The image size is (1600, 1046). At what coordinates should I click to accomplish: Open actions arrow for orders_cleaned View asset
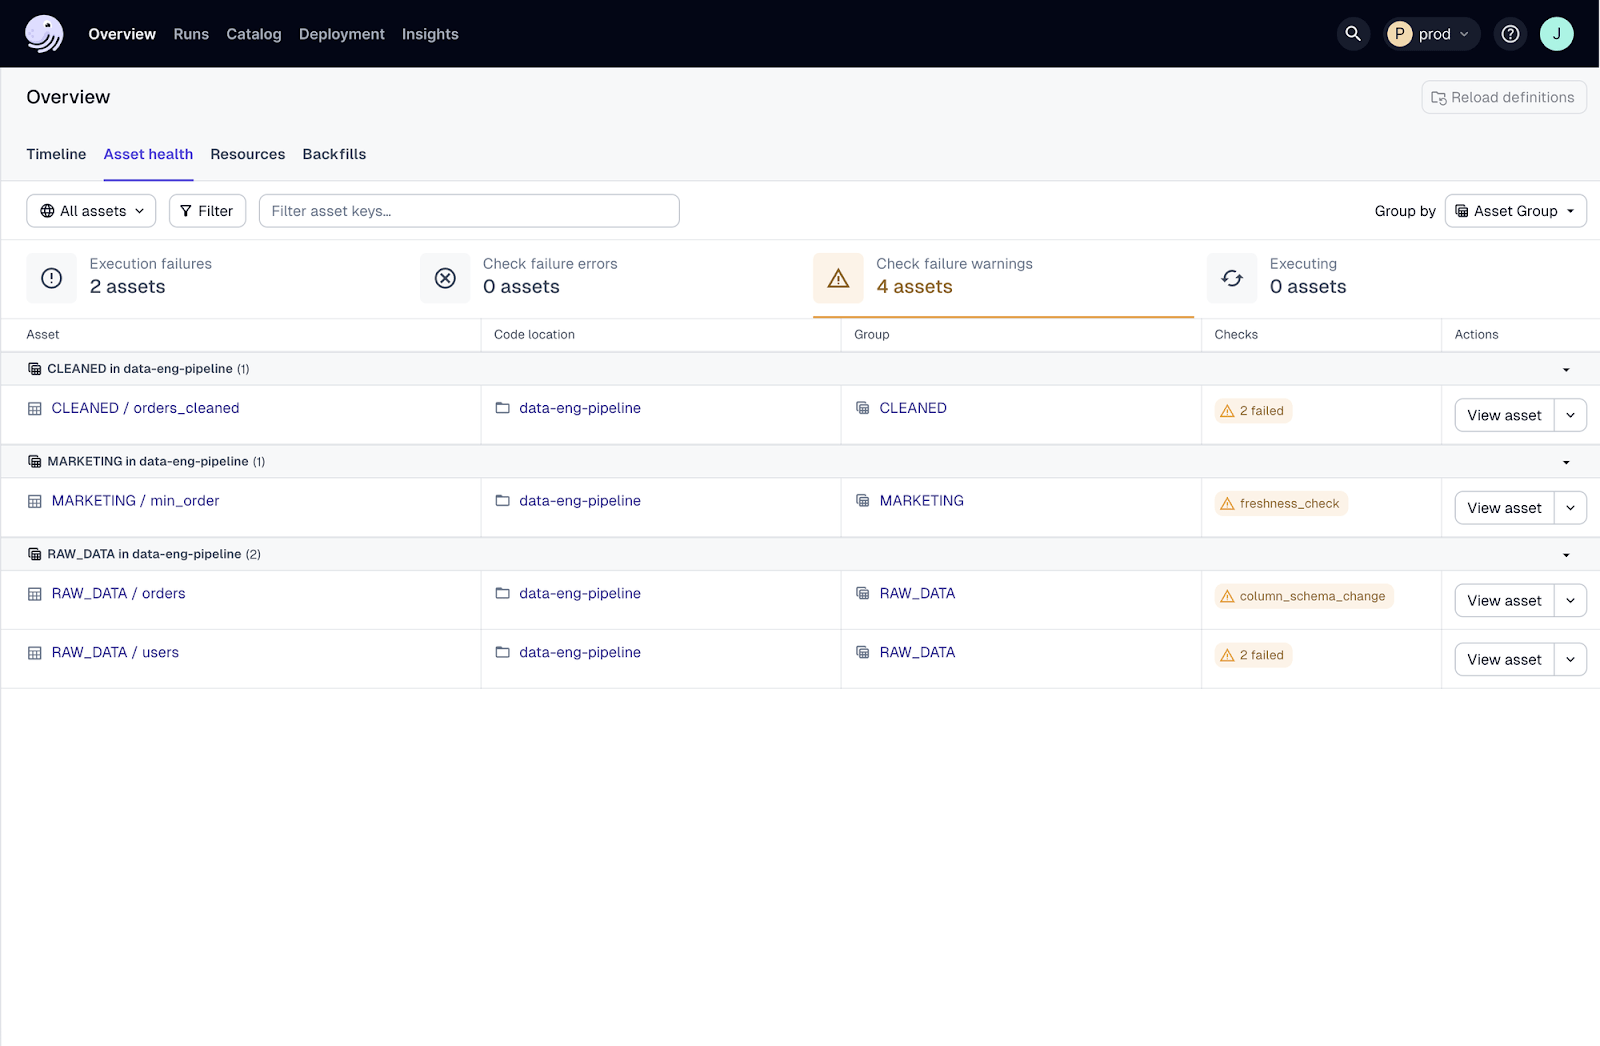pos(1570,415)
